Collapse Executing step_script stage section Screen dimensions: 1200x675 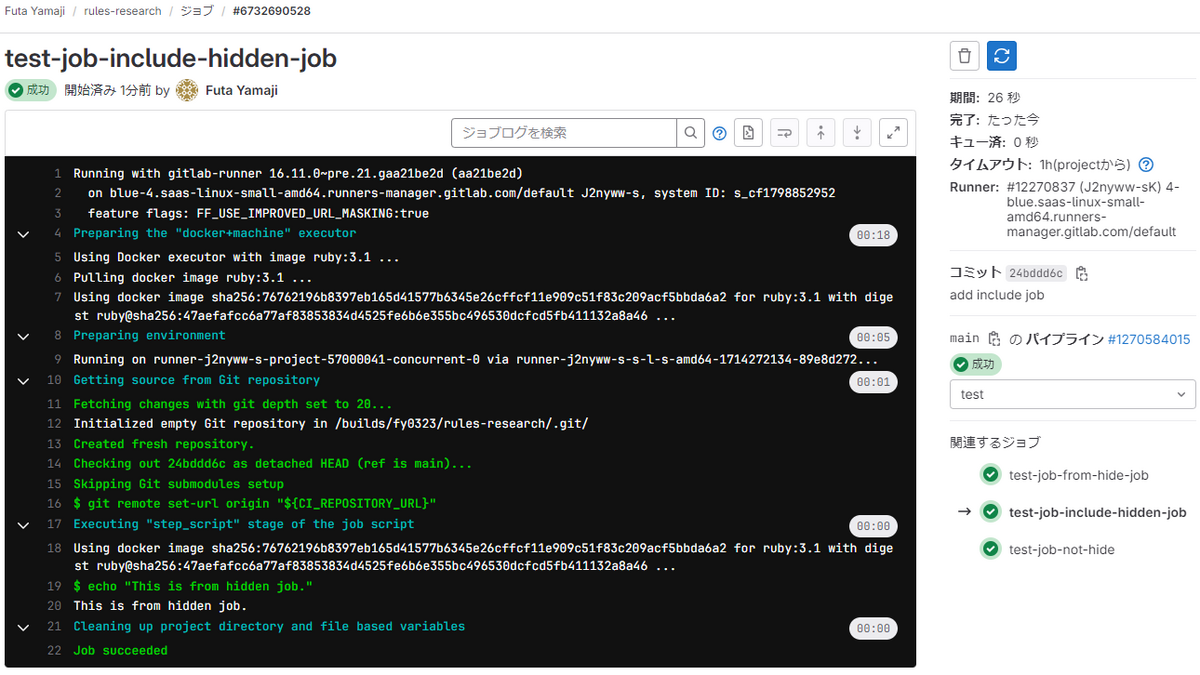22,525
